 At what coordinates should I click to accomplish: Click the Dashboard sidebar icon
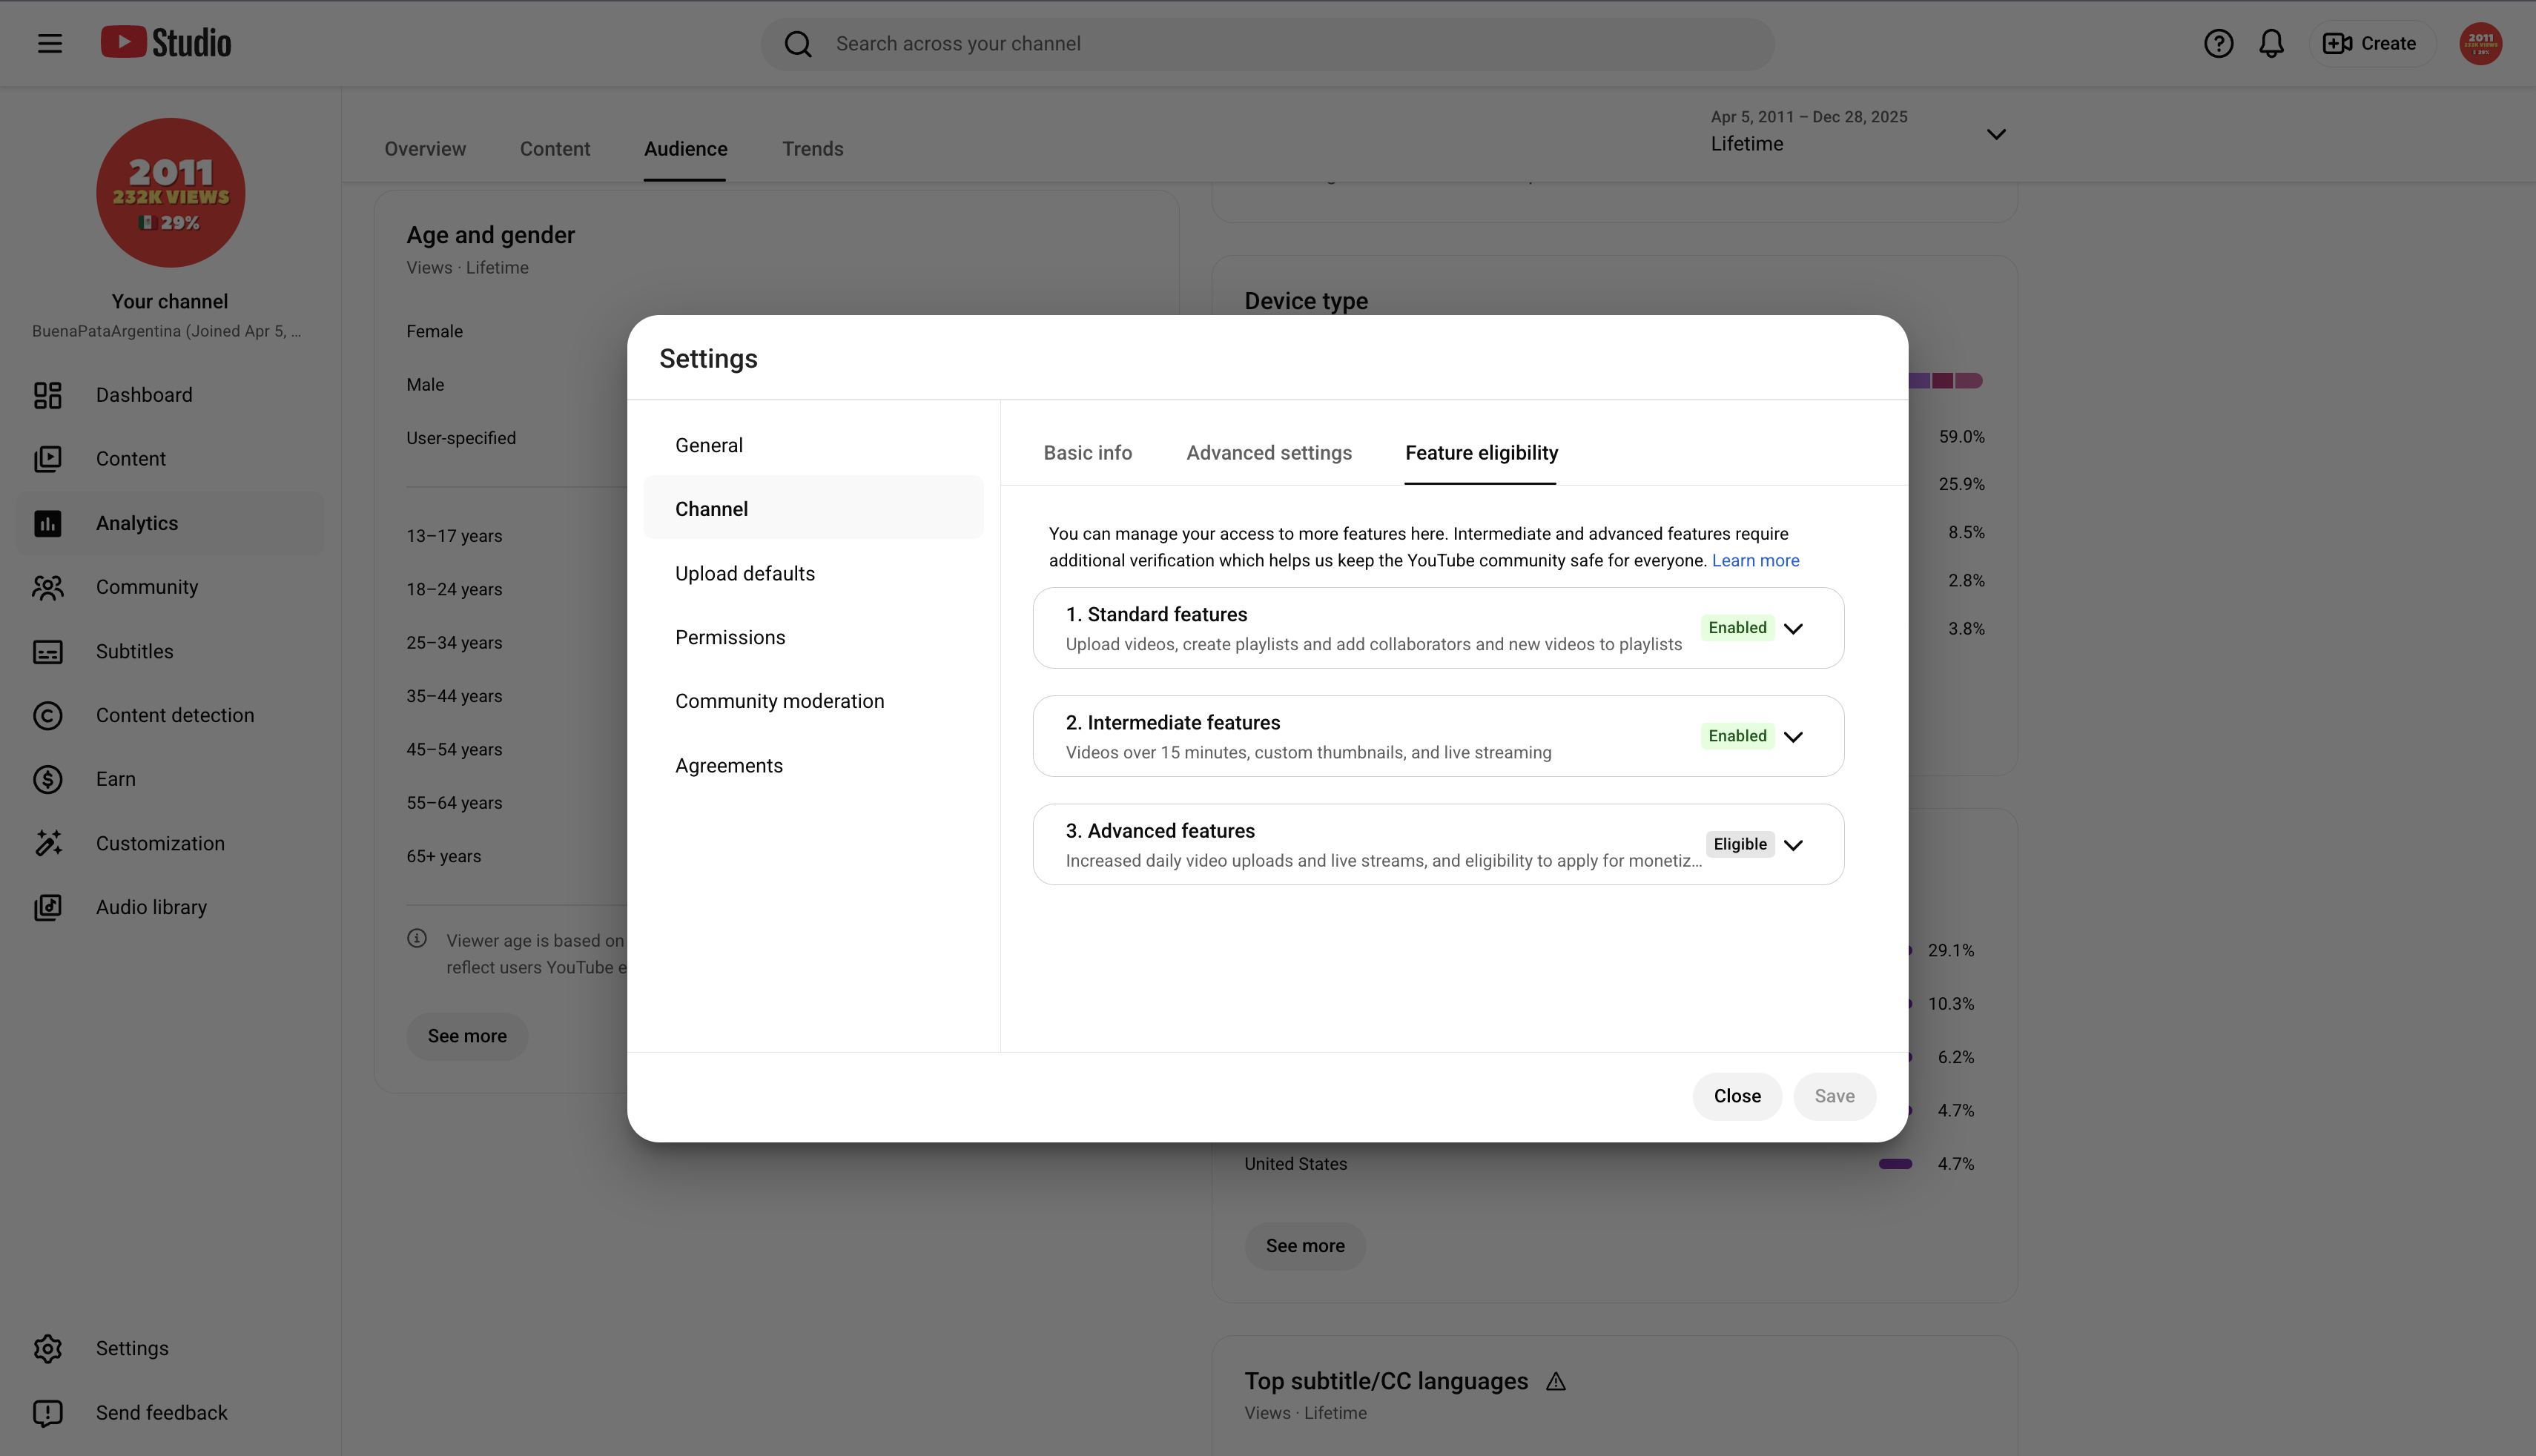(48, 395)
